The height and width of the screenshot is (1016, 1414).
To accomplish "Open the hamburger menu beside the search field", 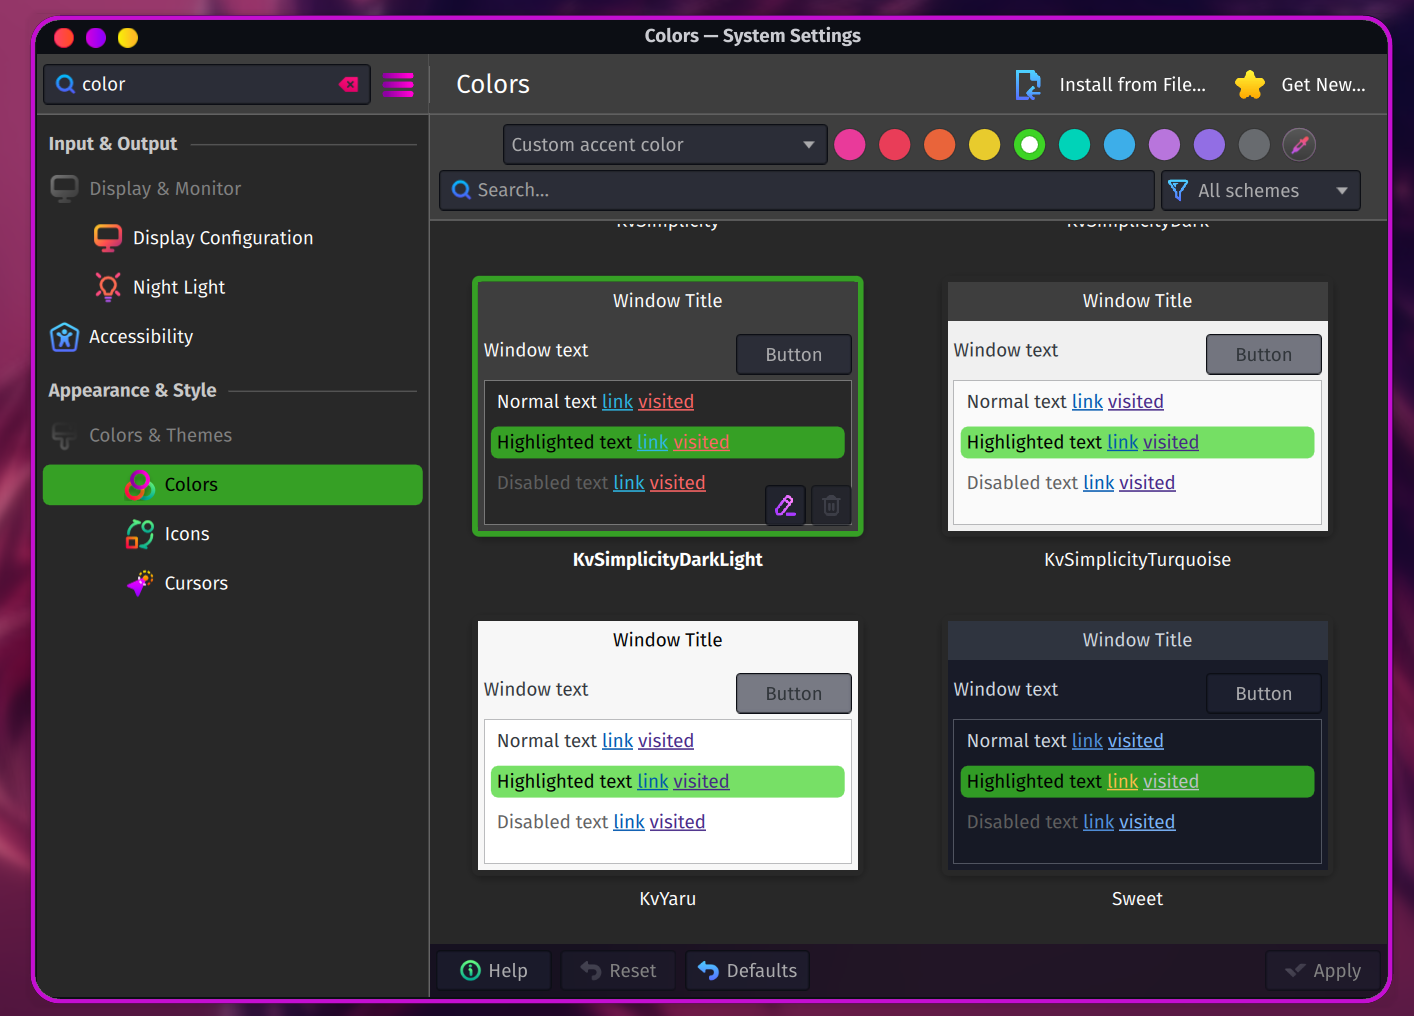I will click(x=398, y=85).
